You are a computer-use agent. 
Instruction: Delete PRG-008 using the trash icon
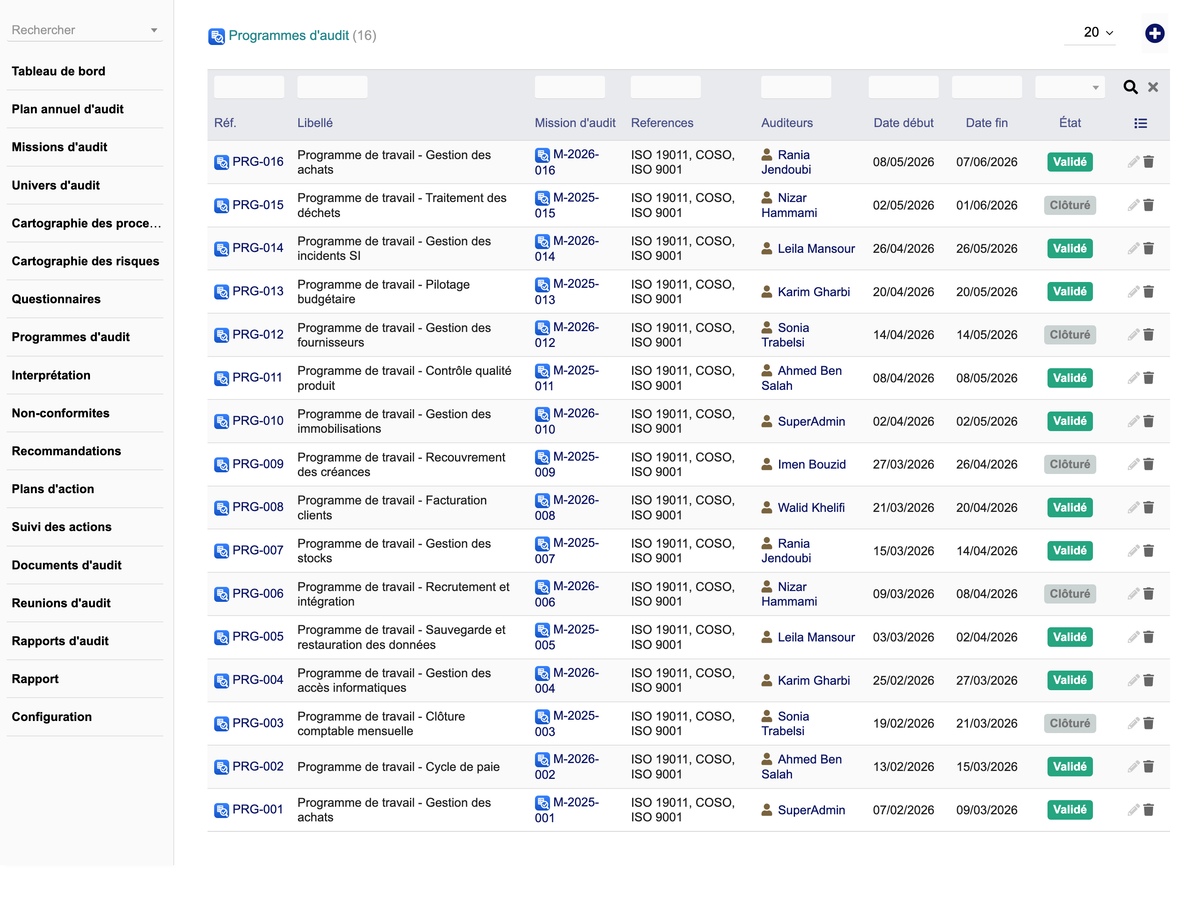tap(1149, 507)
